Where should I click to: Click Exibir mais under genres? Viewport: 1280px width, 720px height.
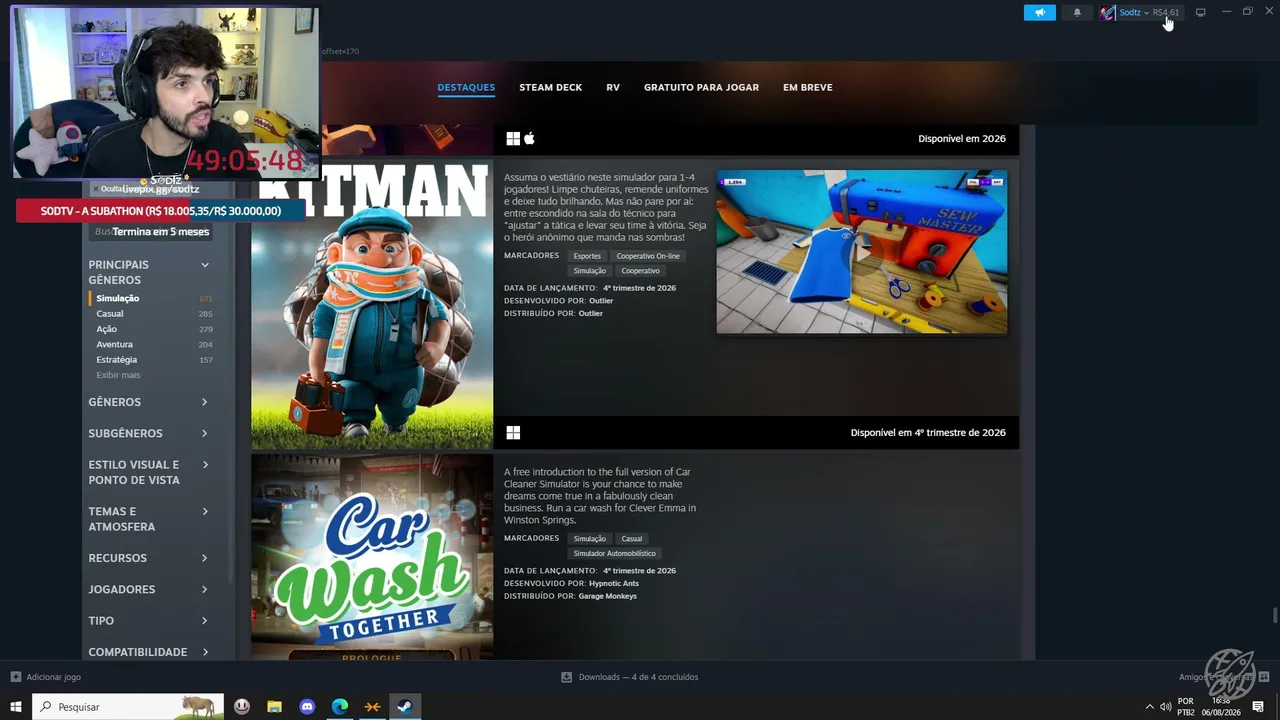118,375
